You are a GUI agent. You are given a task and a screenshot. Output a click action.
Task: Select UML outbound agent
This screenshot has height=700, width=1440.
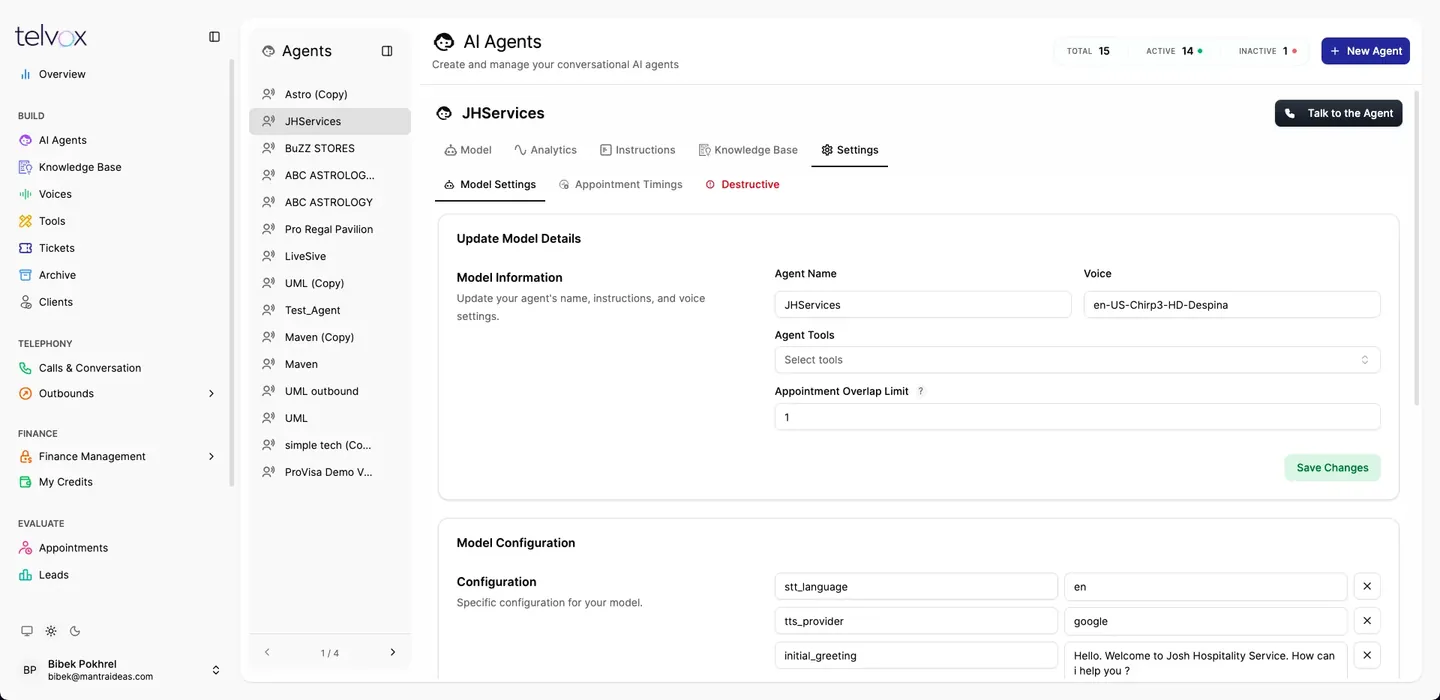tap(330, 391)
